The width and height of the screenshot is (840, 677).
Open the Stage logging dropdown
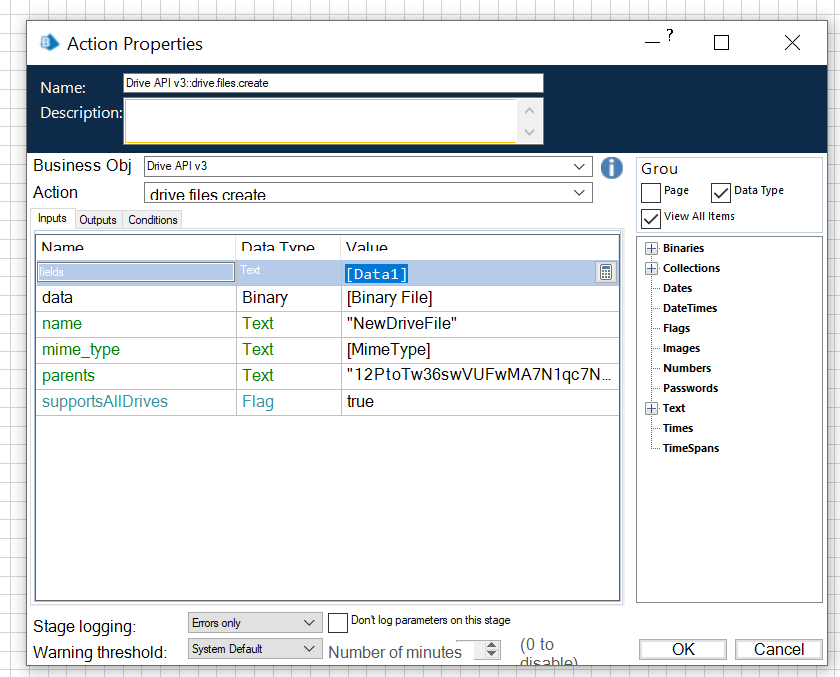309,623
